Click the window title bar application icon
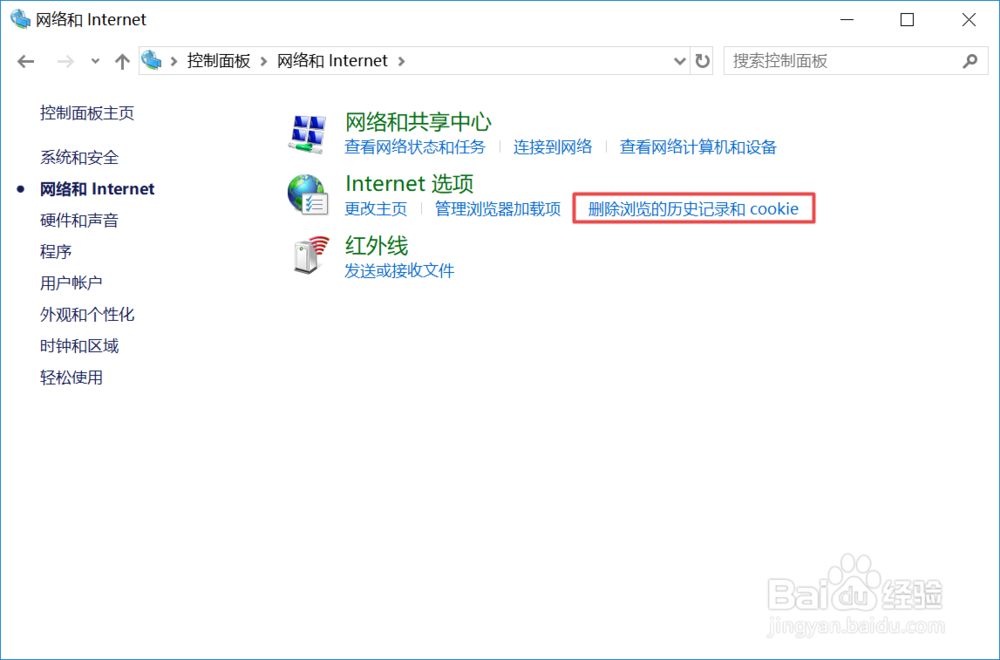The image size is (1000, 660). click(x=18, y=19)
